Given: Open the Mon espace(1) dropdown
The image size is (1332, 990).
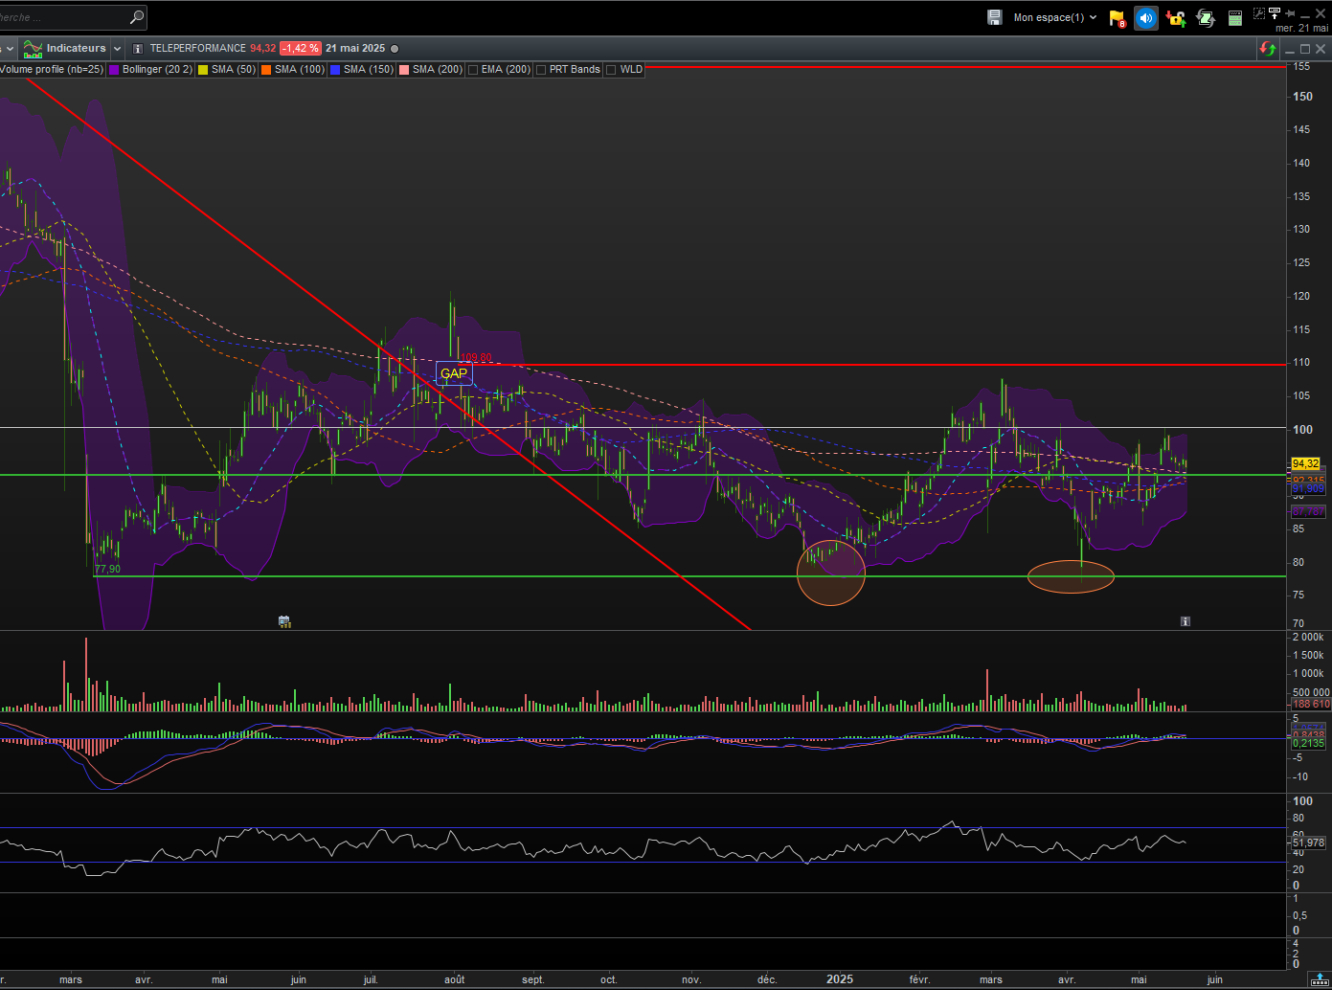Looking at the screenshot, I should tap(1055, 17).
